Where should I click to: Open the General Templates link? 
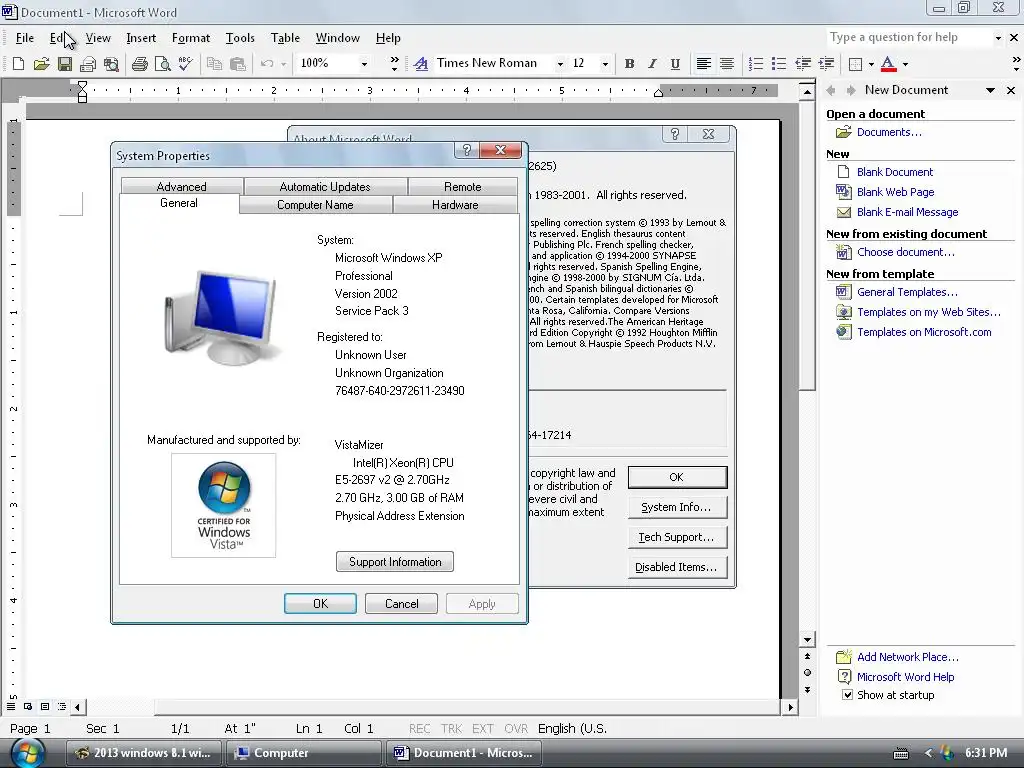click(907, 292)
